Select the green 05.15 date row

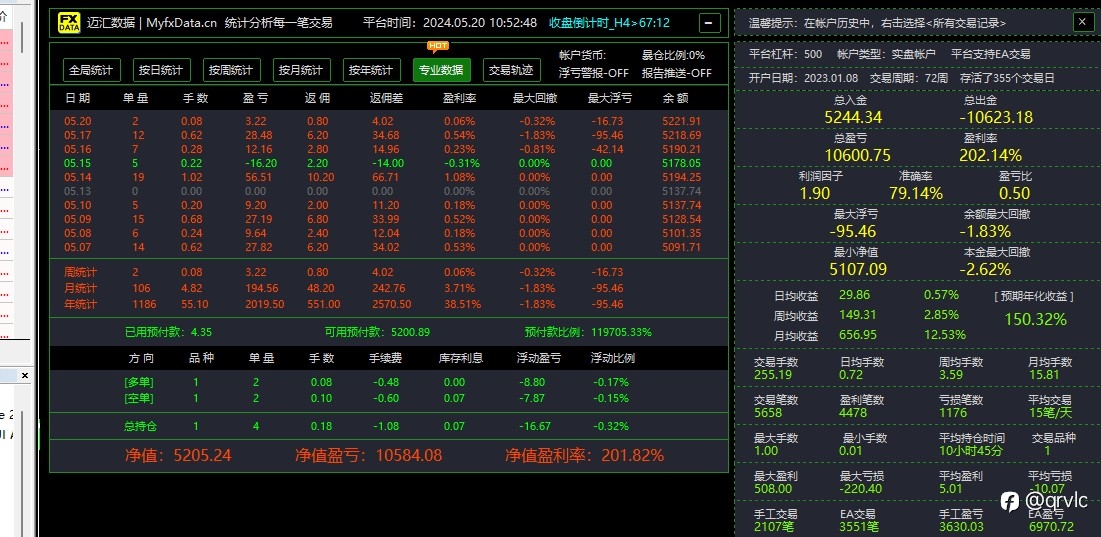(388, 163)
